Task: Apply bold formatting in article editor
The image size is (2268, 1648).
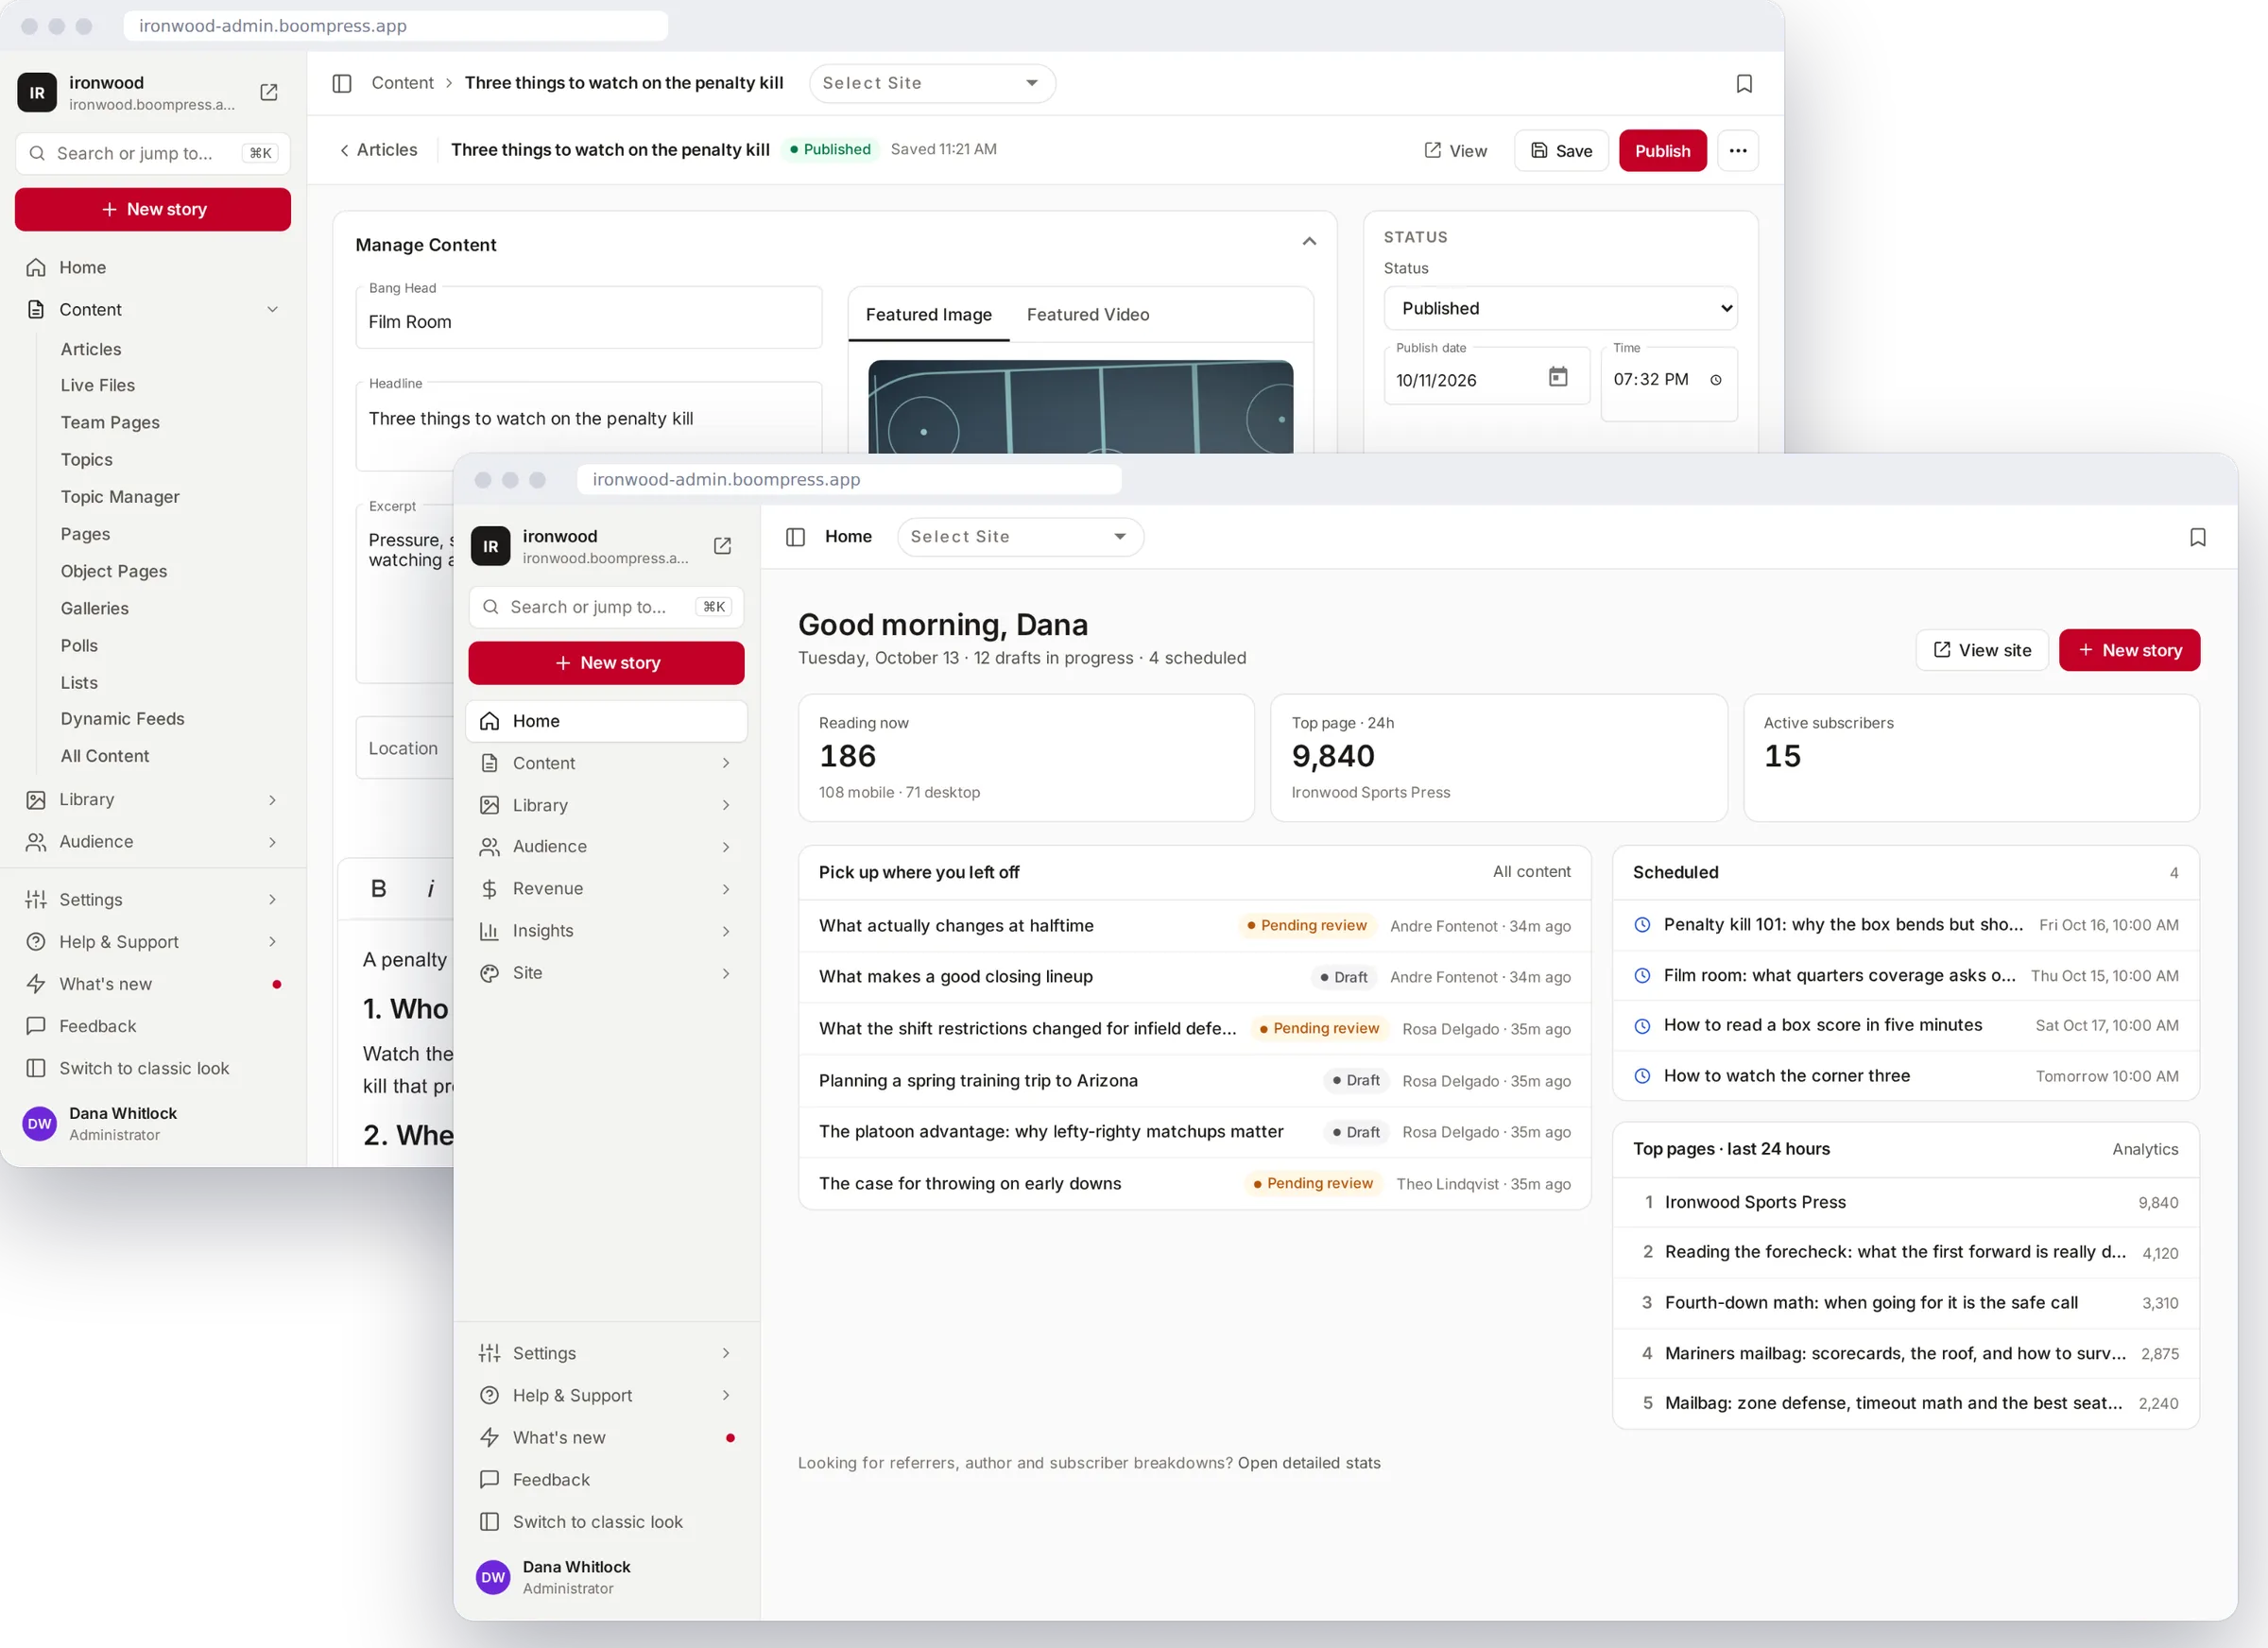Action: click(379, 888)
